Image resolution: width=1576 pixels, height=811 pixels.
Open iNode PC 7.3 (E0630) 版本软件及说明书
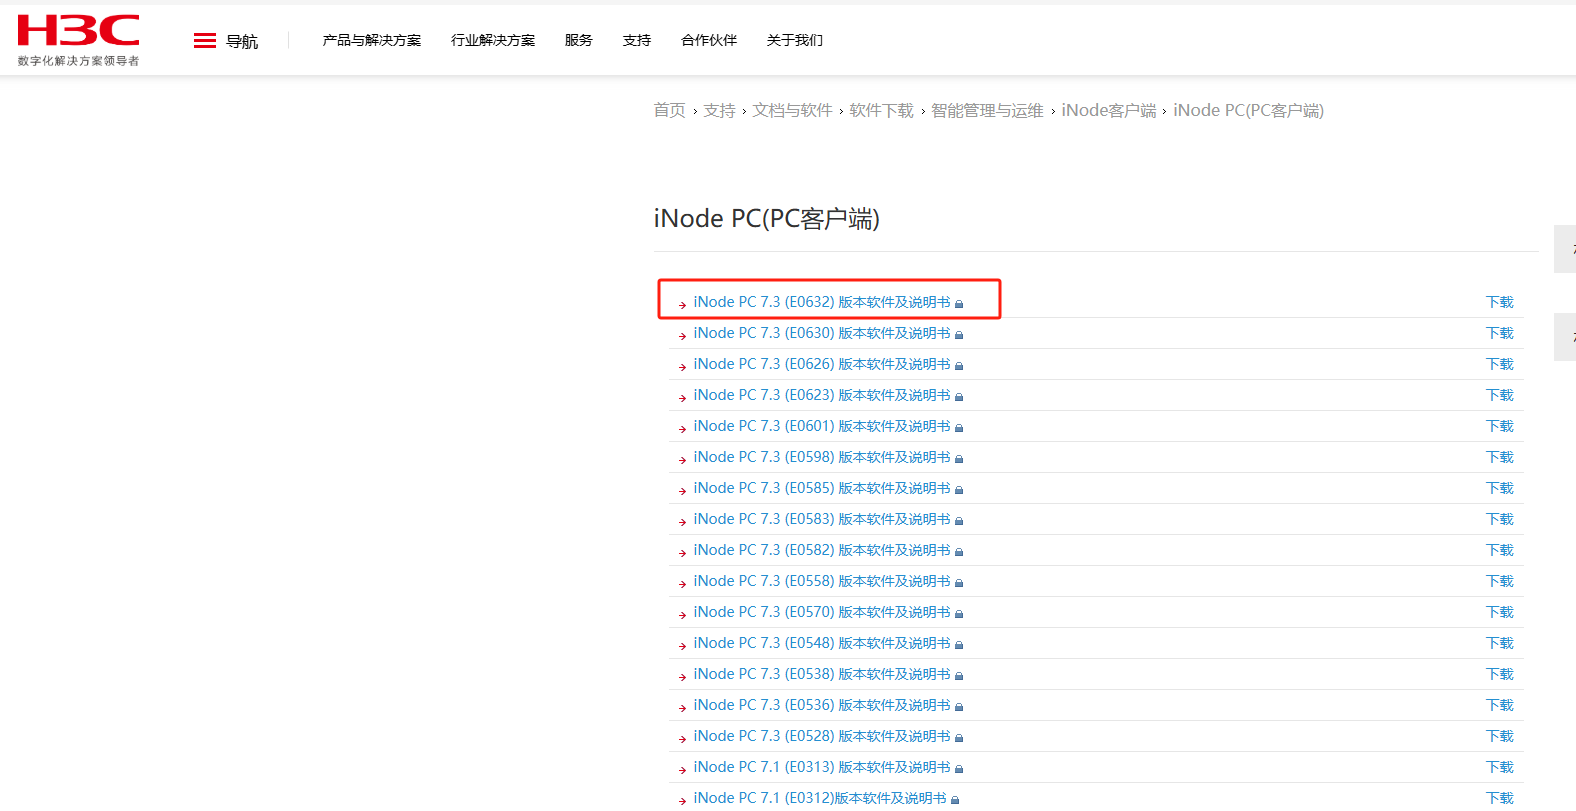click(822, 333)
